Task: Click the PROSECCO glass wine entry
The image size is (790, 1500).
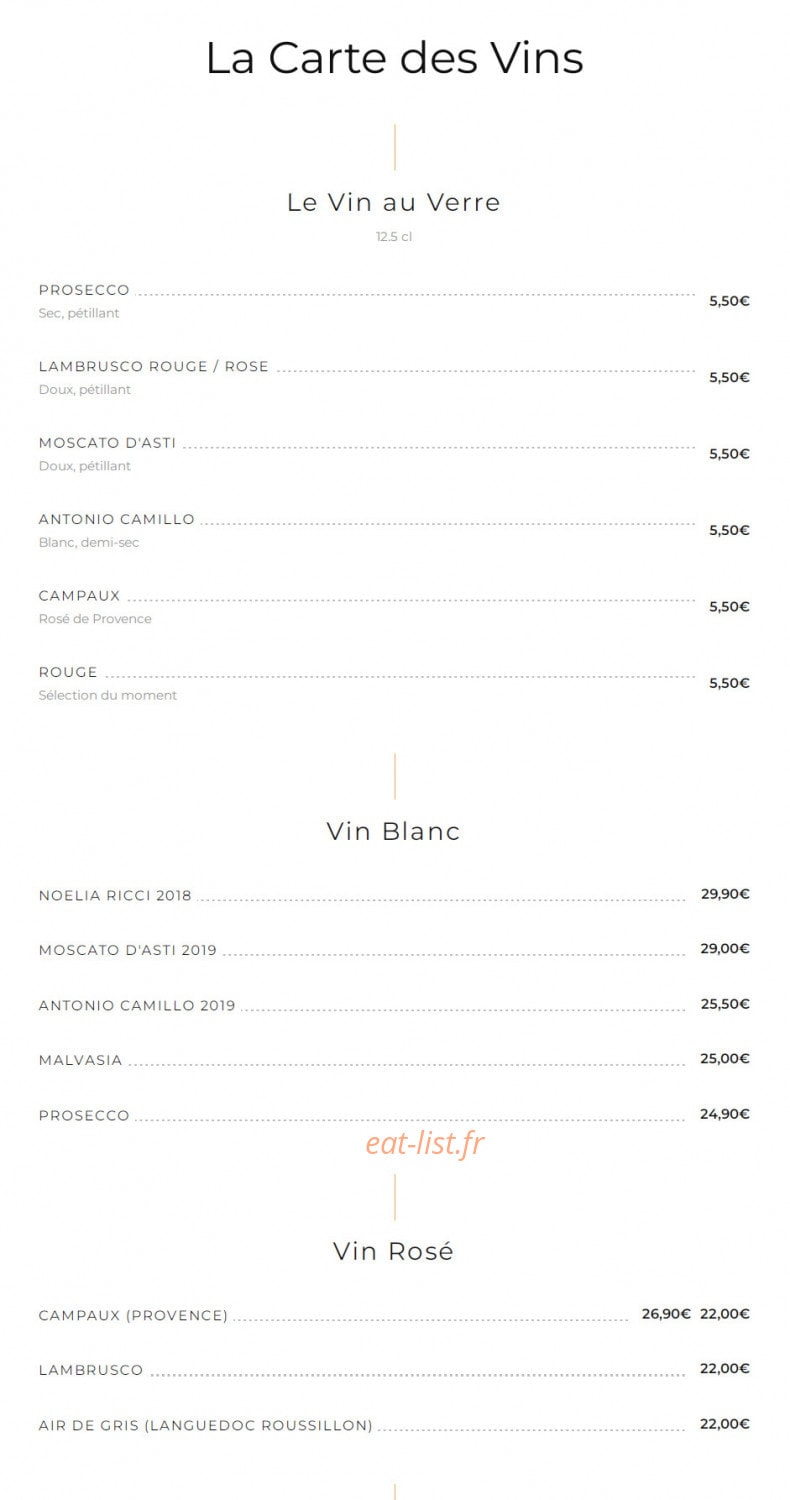Action: coord(394,301)
